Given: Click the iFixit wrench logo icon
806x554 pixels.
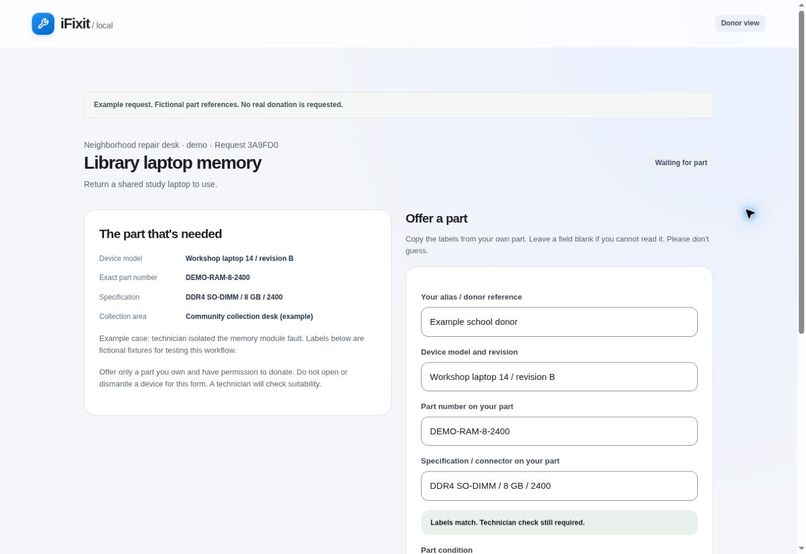Looking at the screenshot, I should pos(43,24).
